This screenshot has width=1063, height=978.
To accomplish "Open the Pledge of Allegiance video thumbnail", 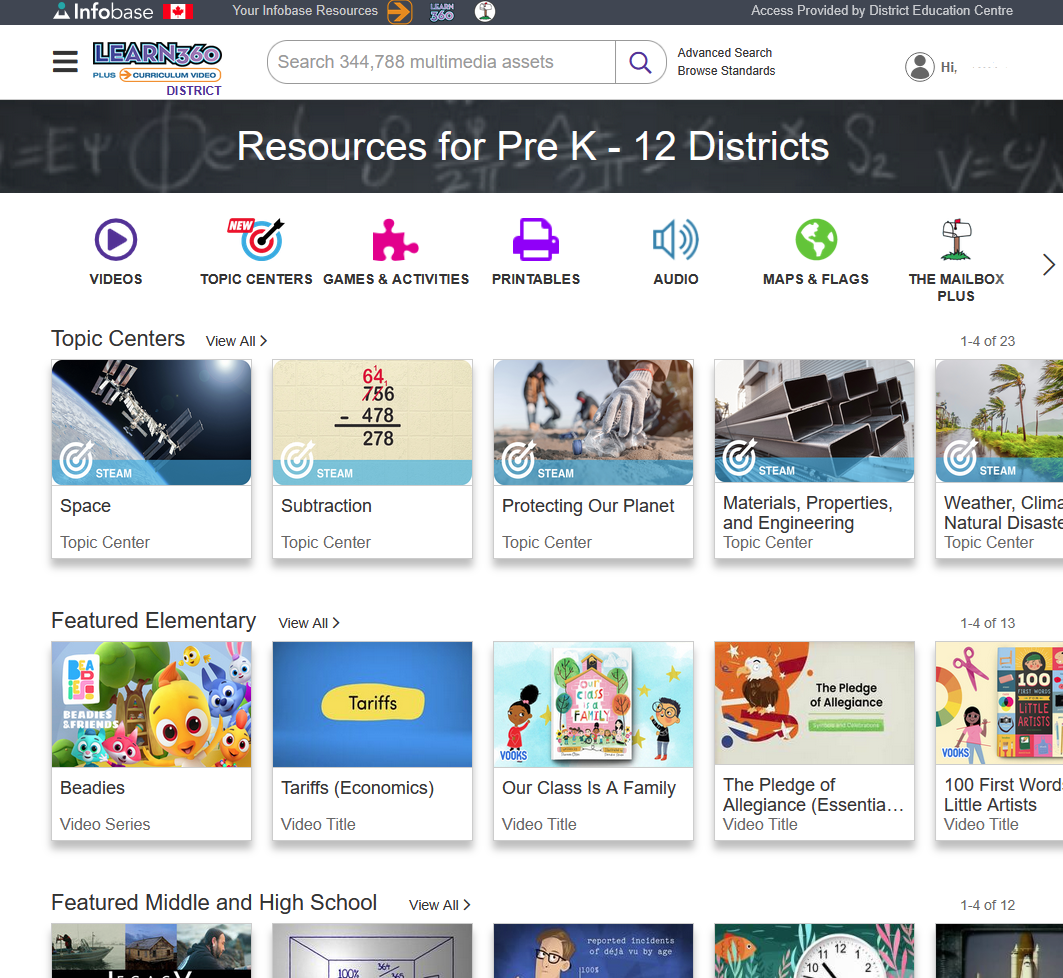I will point(814,703).
